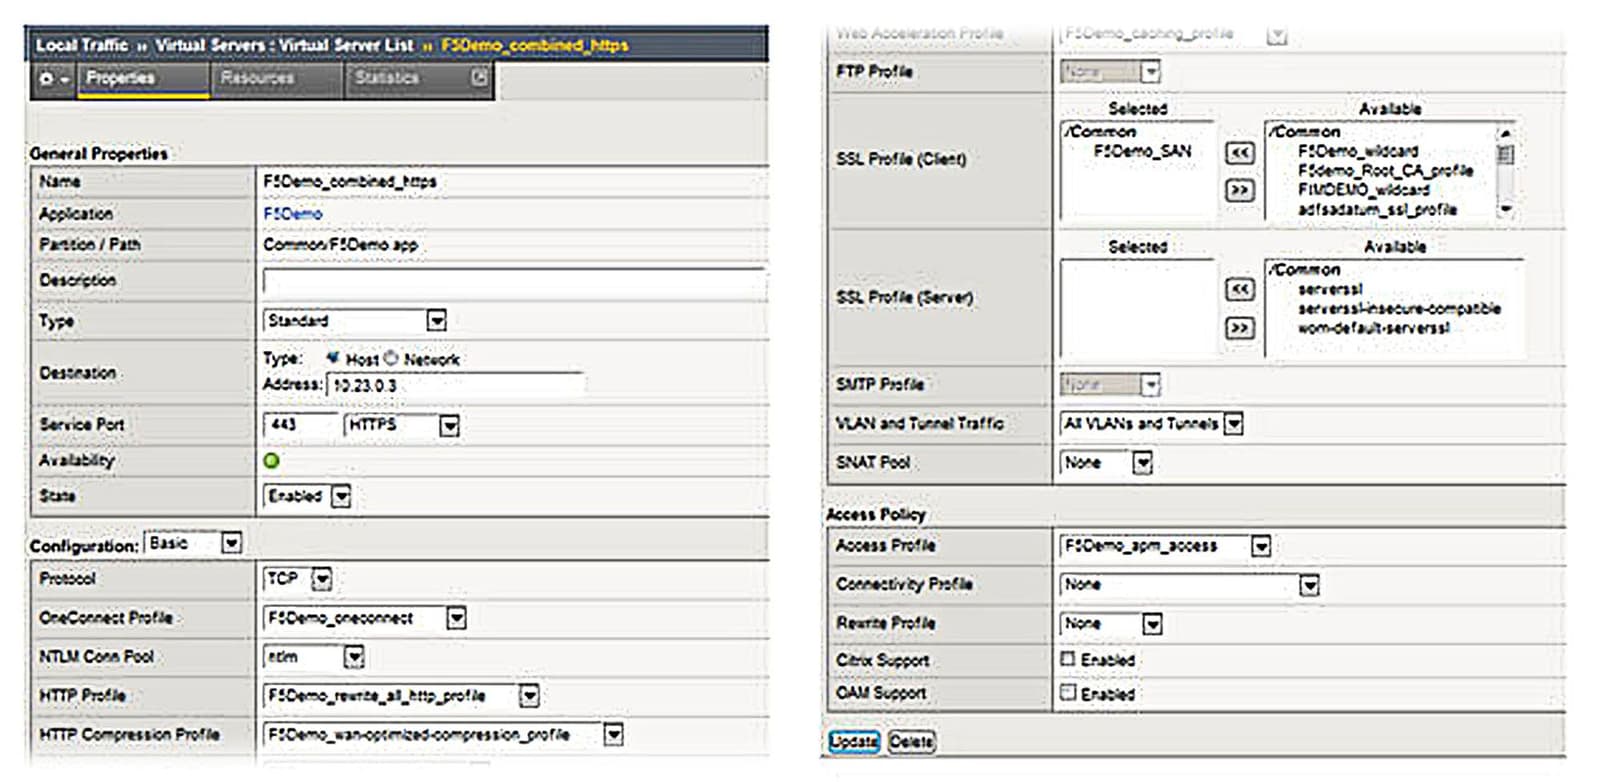Click the green Availability status indicator
Viewport: 1600px width, 782px height.
[271, 461]
